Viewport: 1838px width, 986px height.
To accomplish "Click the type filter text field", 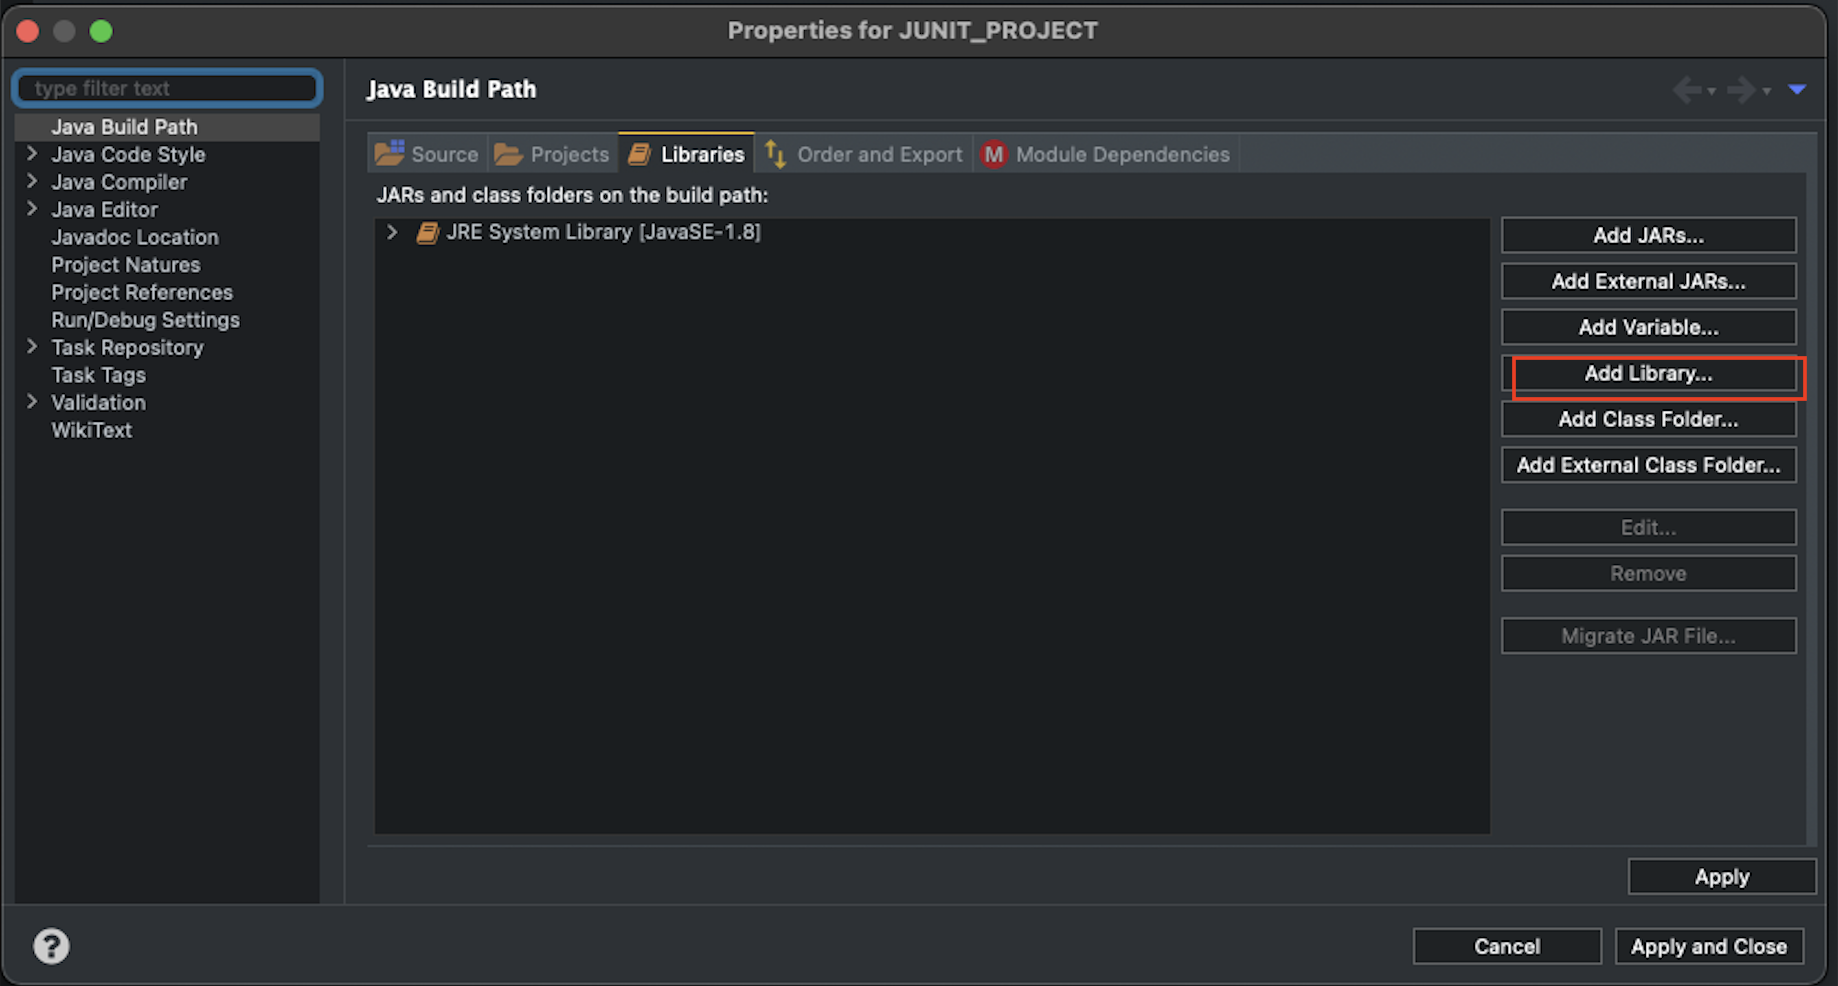I will pos(166,88).
